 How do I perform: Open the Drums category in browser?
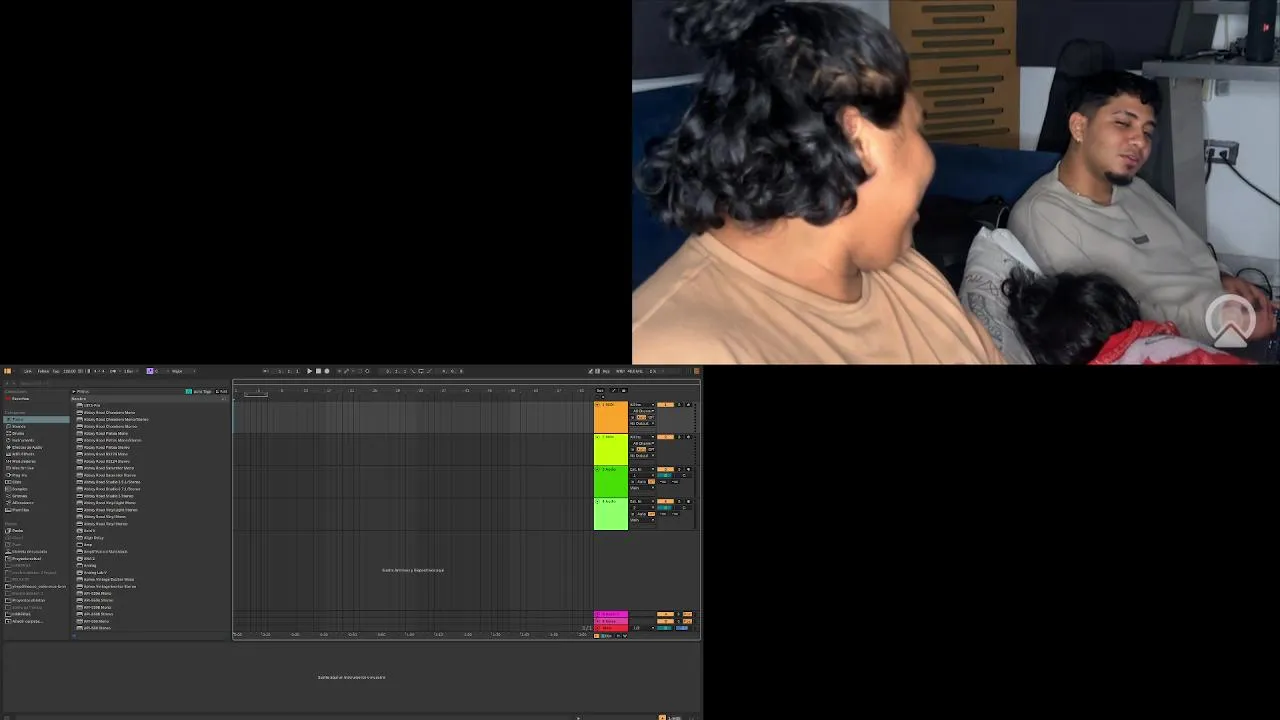37,433
